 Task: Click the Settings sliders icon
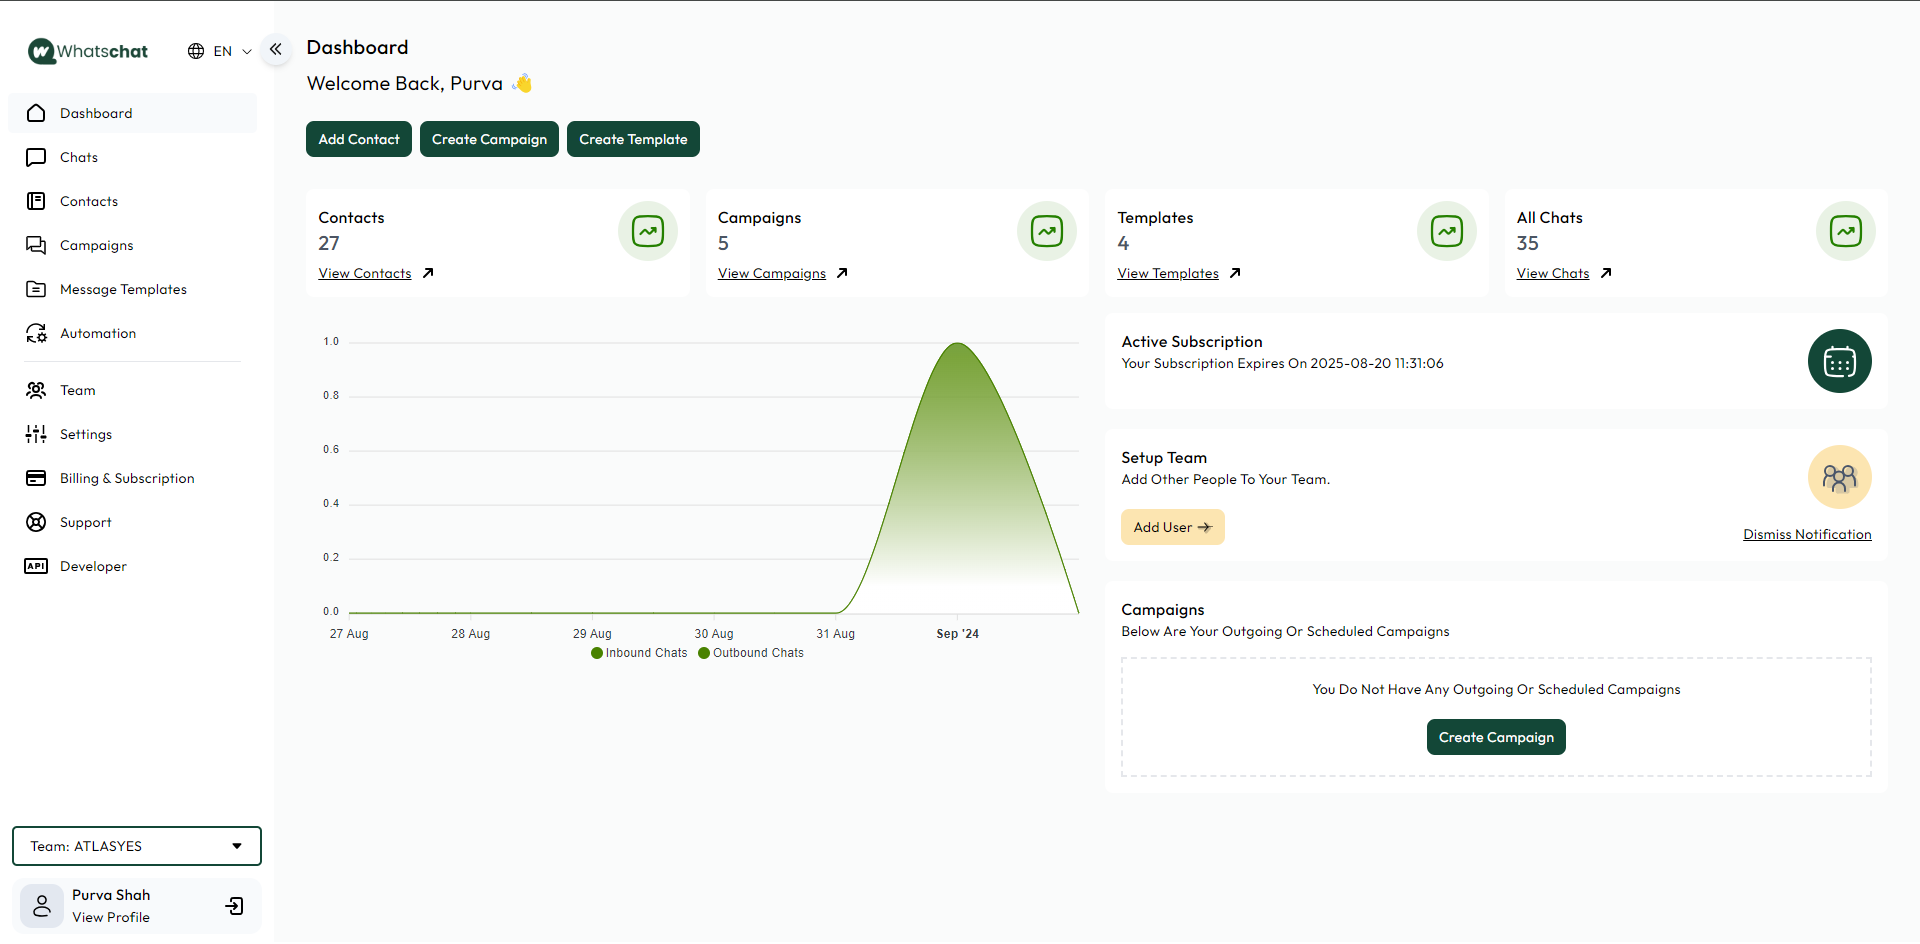36,434
